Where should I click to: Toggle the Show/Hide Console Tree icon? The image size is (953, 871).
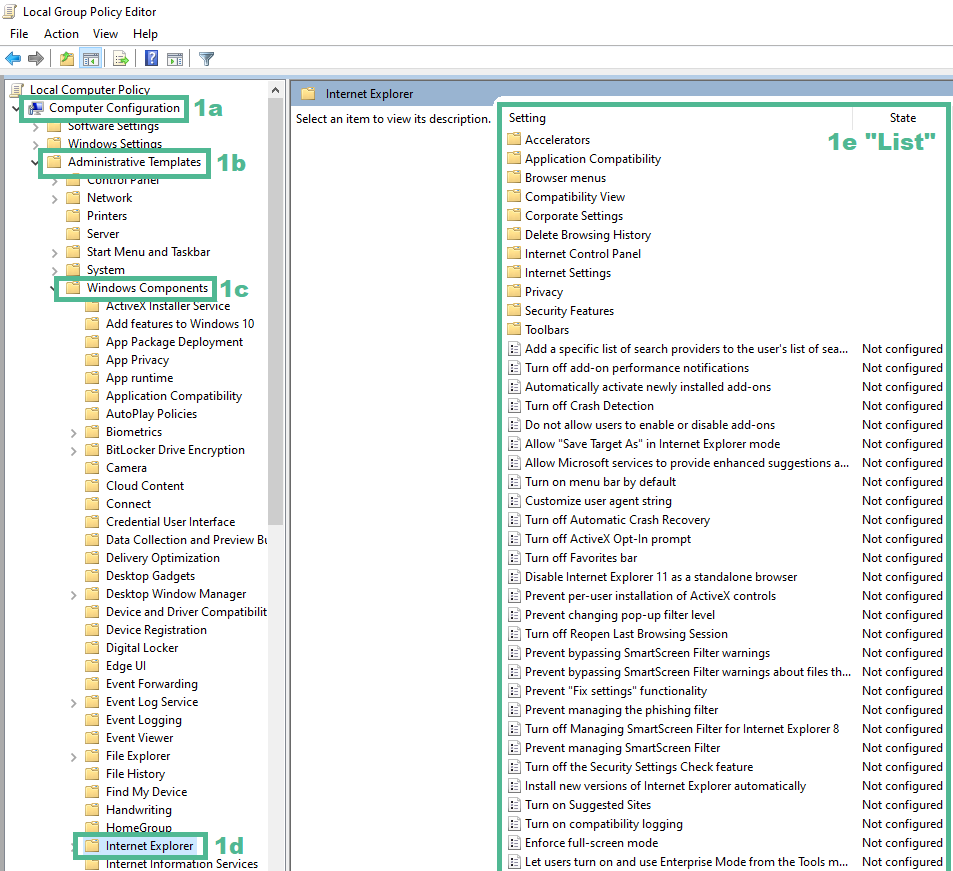(x=90, y=59)
